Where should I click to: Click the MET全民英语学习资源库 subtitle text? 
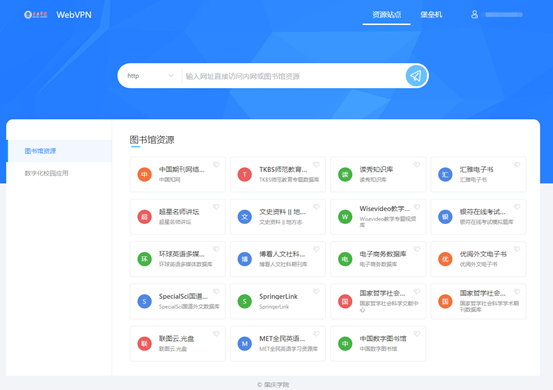288,349
